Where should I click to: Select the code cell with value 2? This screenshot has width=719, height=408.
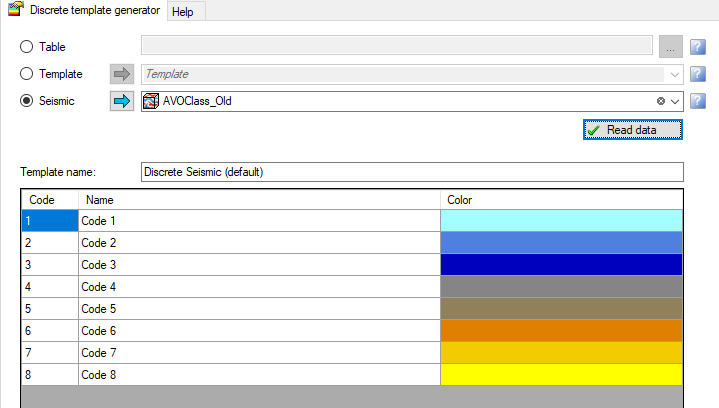pyautogui.click(x=50, y=243)
